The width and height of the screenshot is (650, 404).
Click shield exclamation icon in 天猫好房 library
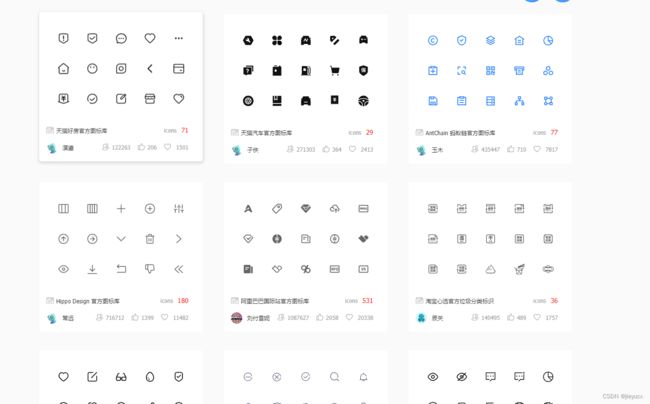63,39
